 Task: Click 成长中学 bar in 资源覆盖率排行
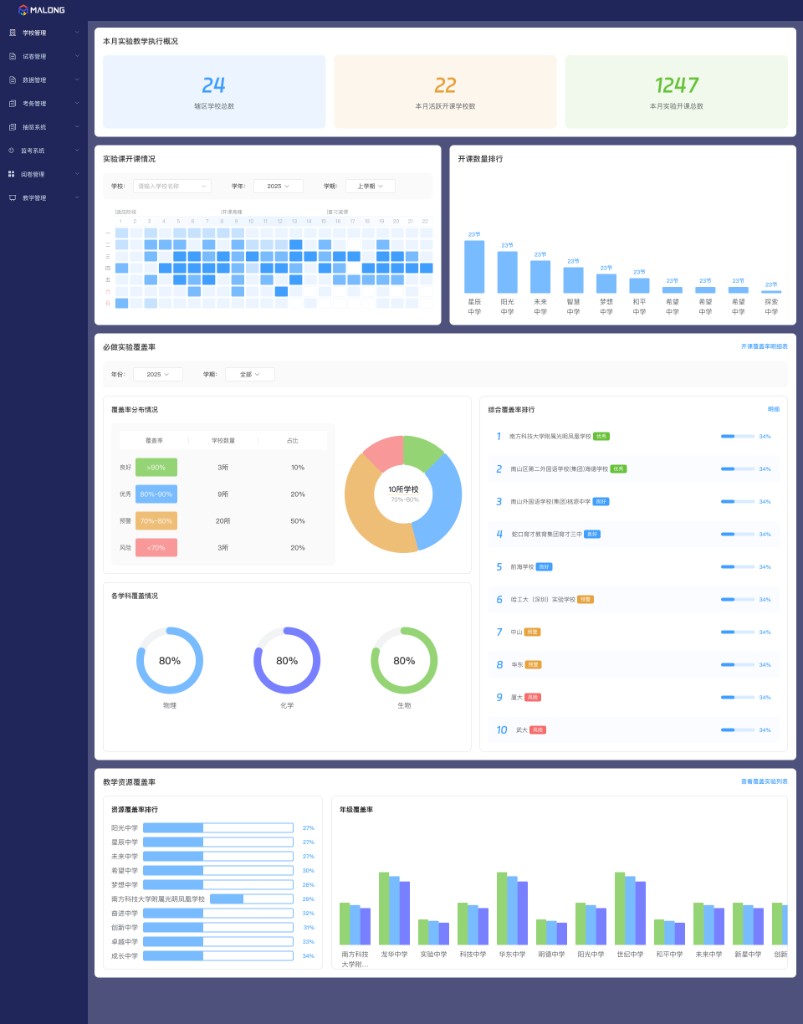click(x=218, y=956)
